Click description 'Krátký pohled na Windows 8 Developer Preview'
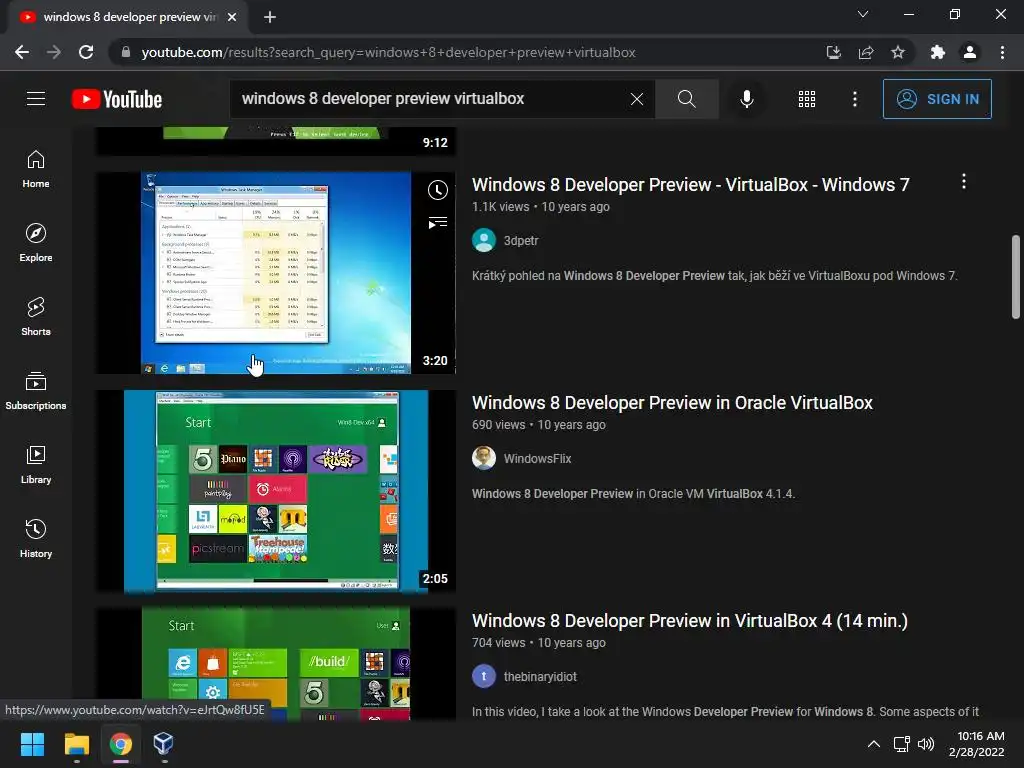 pyautogui.click(x=714, y=276)
